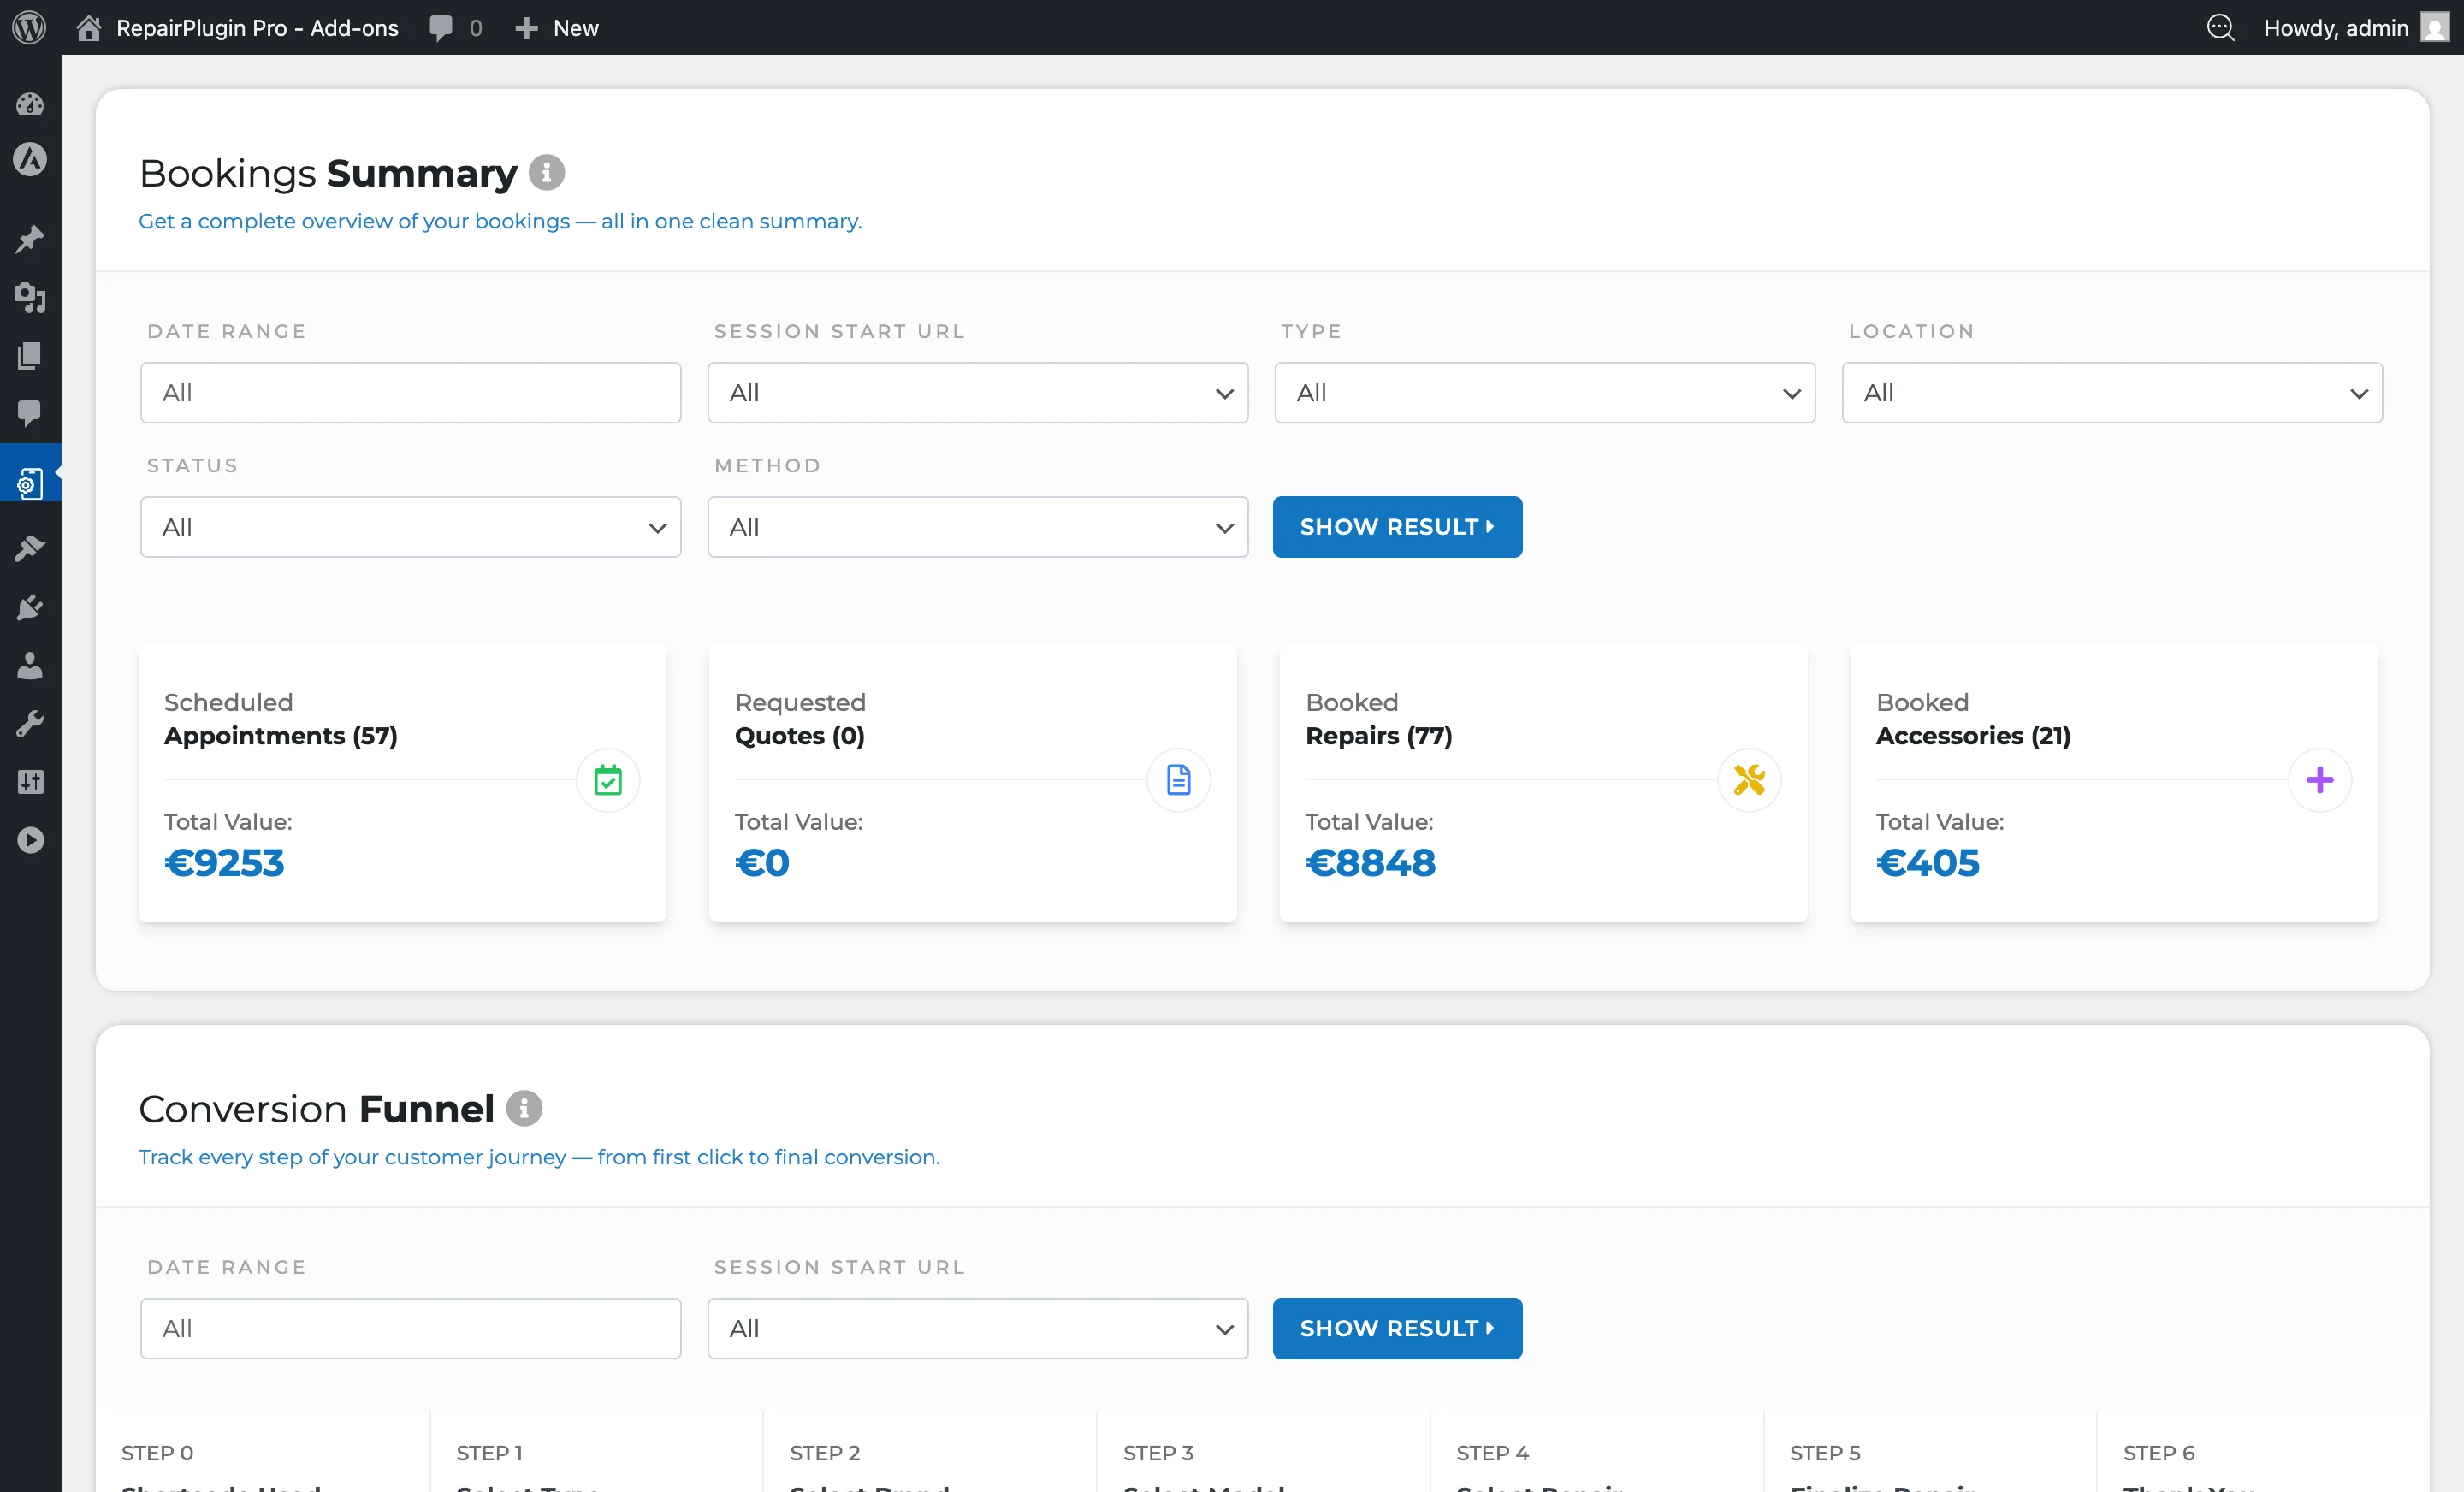Screen dimensions: 2464x1492
Task: Click SHOW RESULT in Conversion Funnel
Action: [x=1397, y=1328]
